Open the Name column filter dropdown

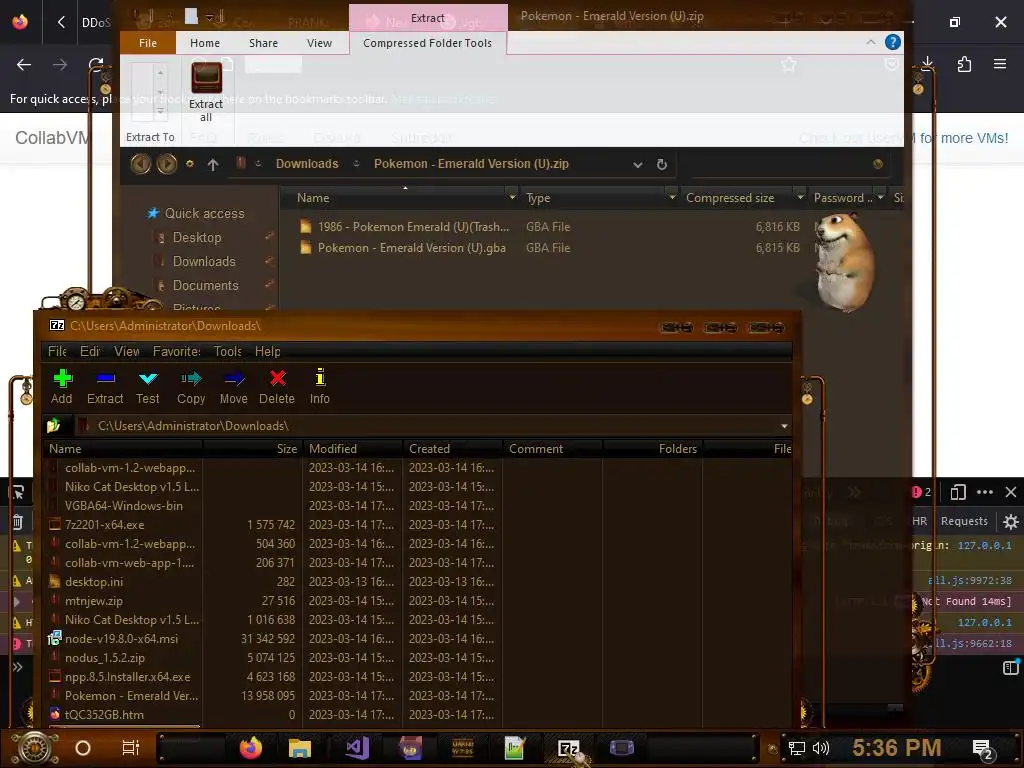(512, 197)
